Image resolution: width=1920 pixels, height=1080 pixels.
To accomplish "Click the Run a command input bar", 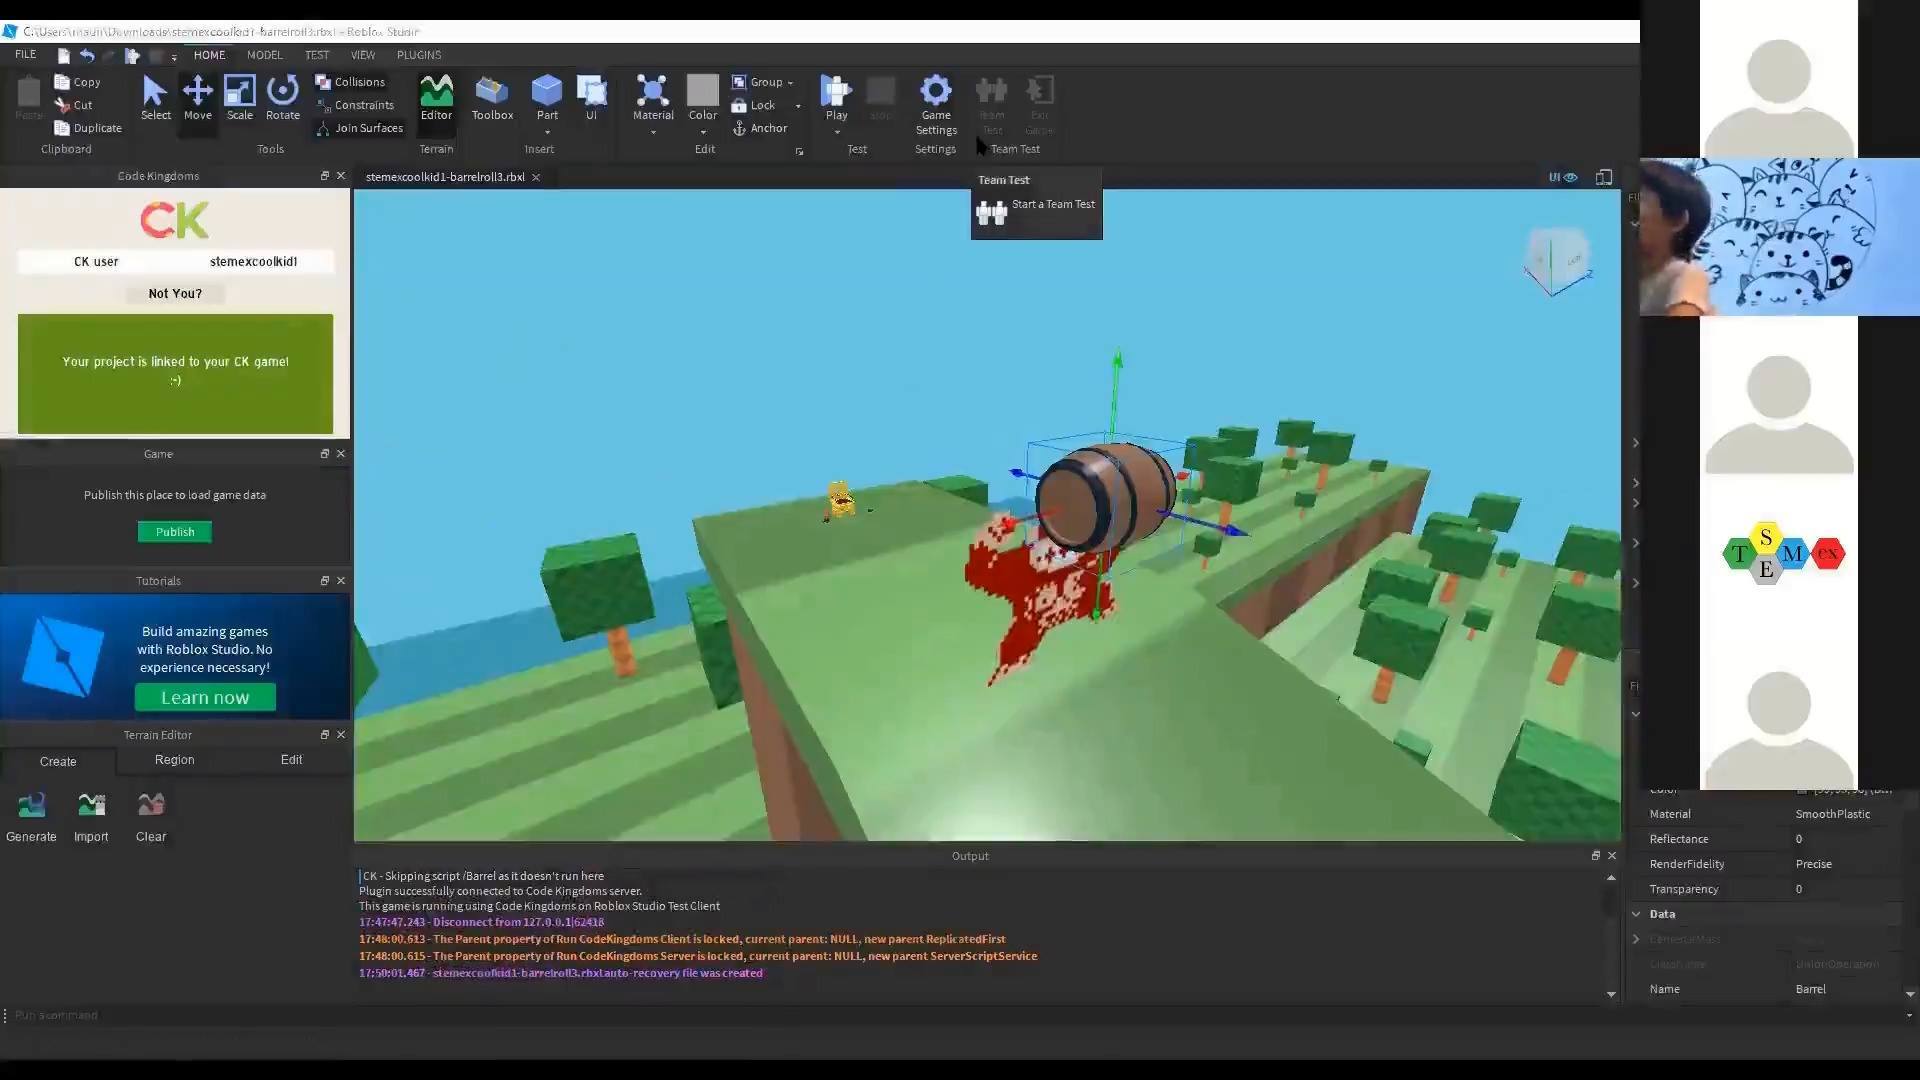I will point(955,1015).
